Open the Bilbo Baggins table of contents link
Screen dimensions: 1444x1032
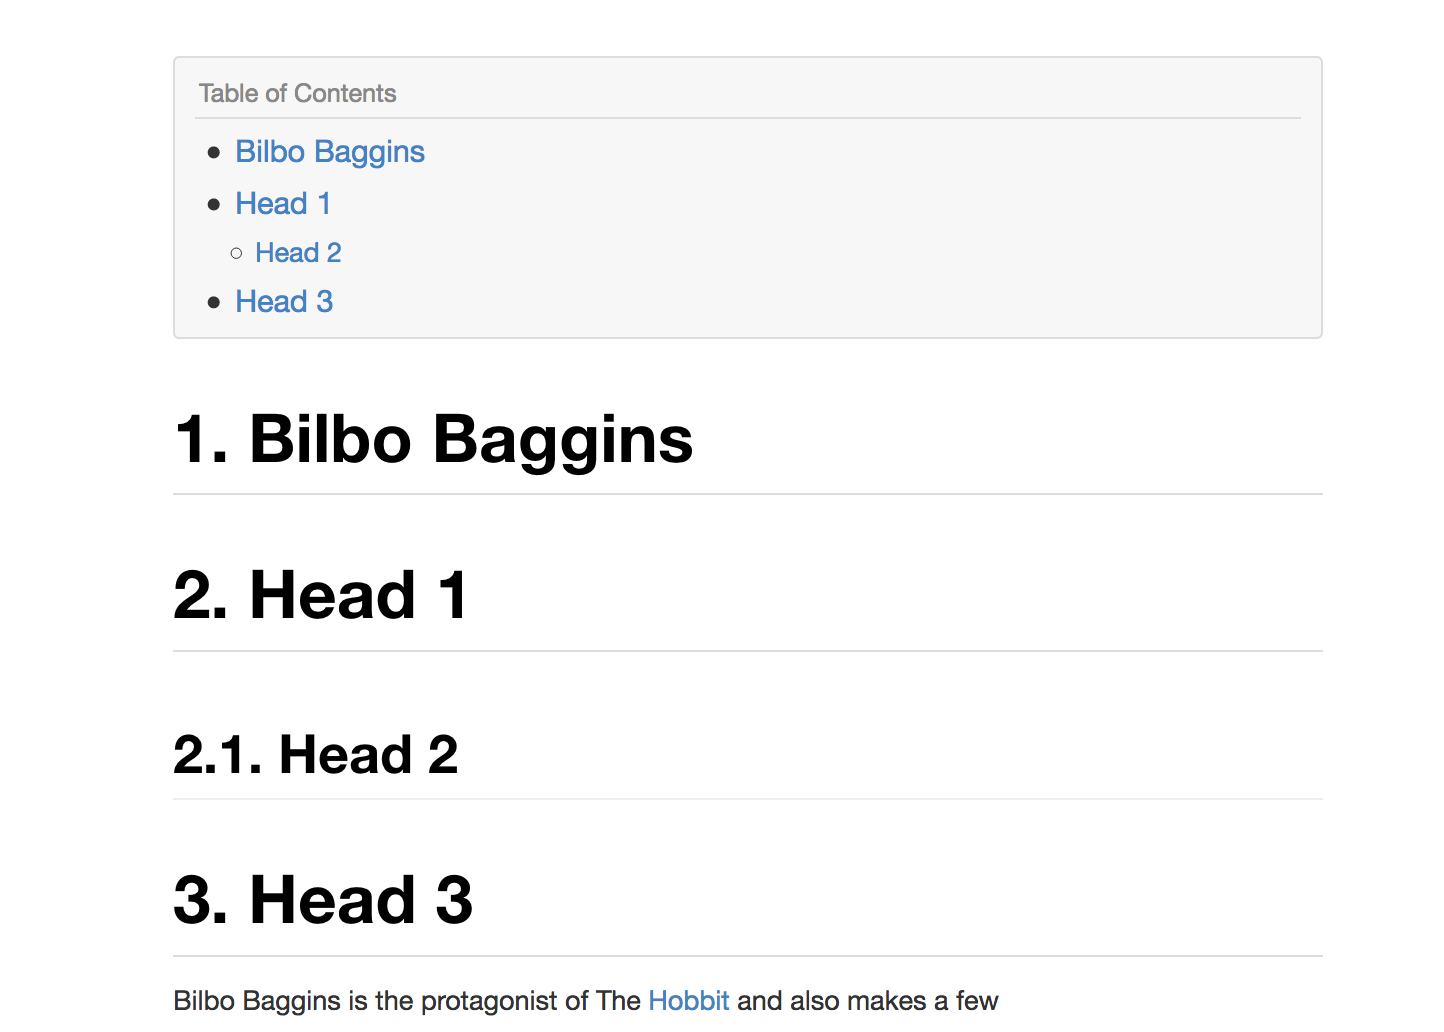(330, 152)
